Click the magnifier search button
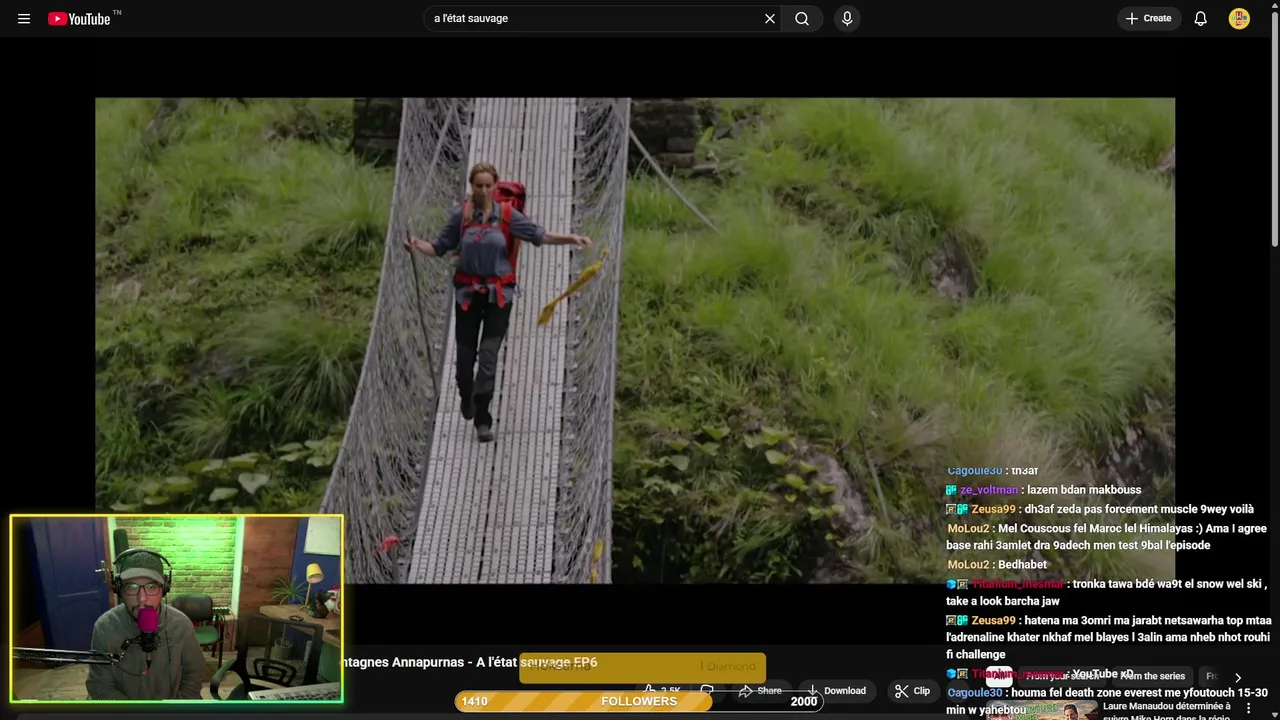The image size is (1280, 720). tap(802, 18)
